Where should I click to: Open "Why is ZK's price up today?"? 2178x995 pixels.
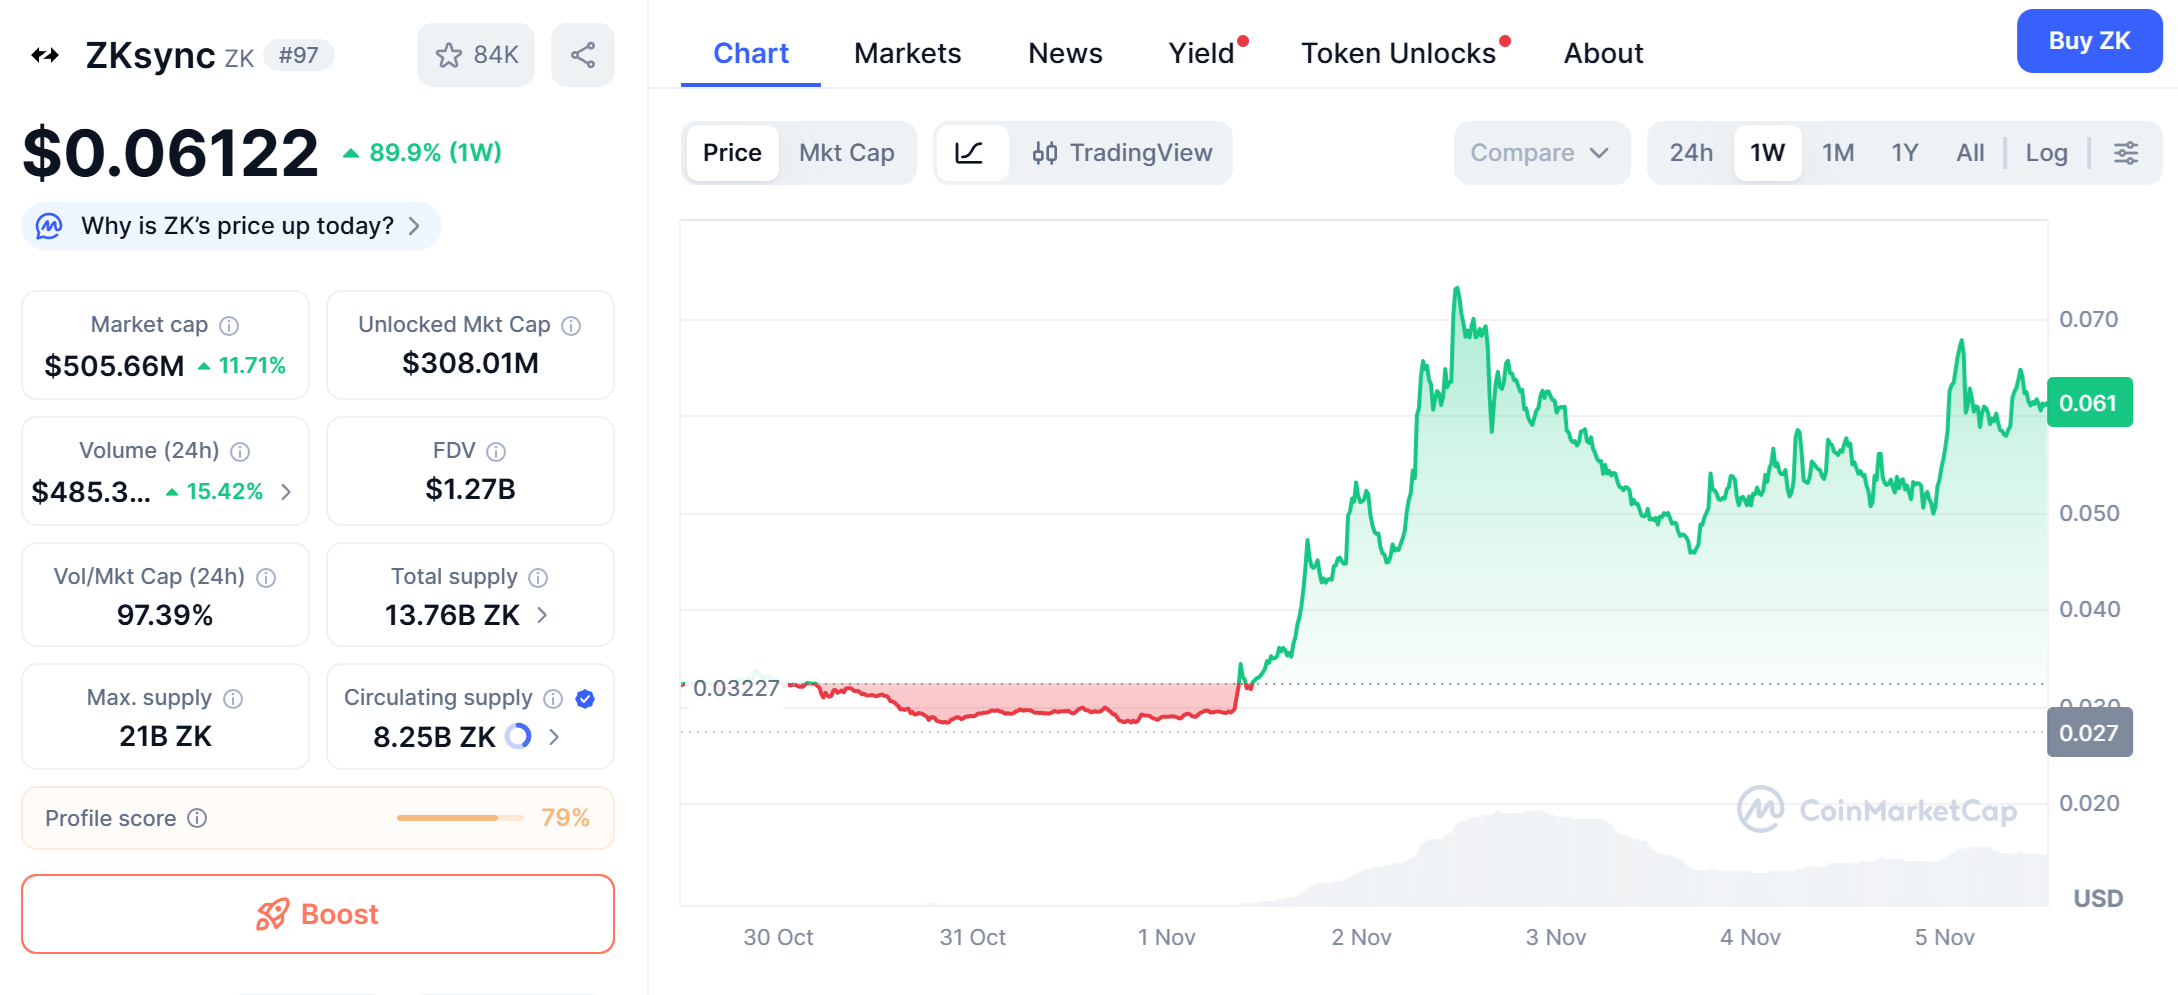[237, 226]
